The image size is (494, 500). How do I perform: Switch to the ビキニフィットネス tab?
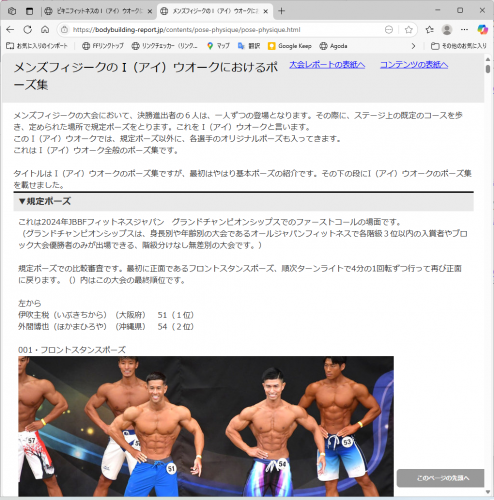(x=98, y=11)
